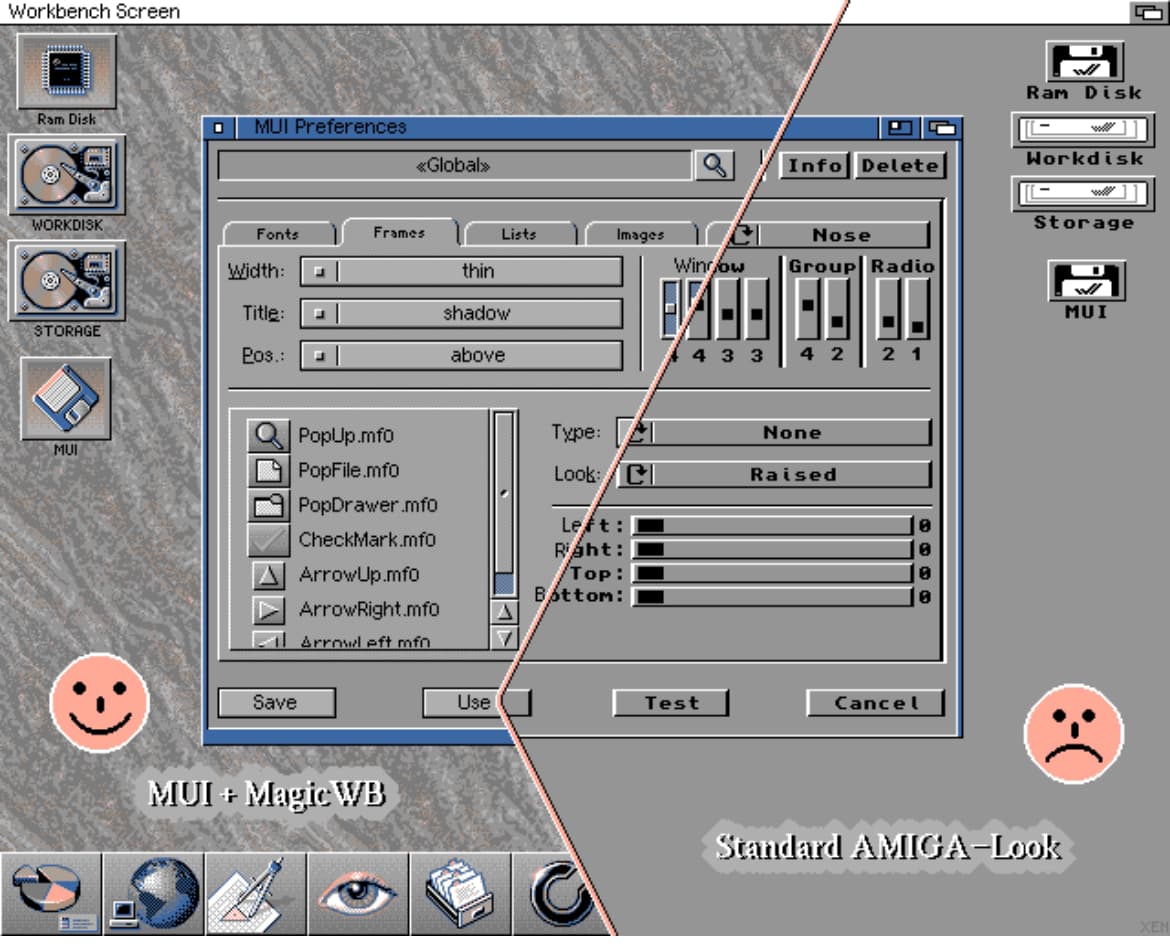
Task: Click Workbench screen depth gadget
Action: [1148, 12]
